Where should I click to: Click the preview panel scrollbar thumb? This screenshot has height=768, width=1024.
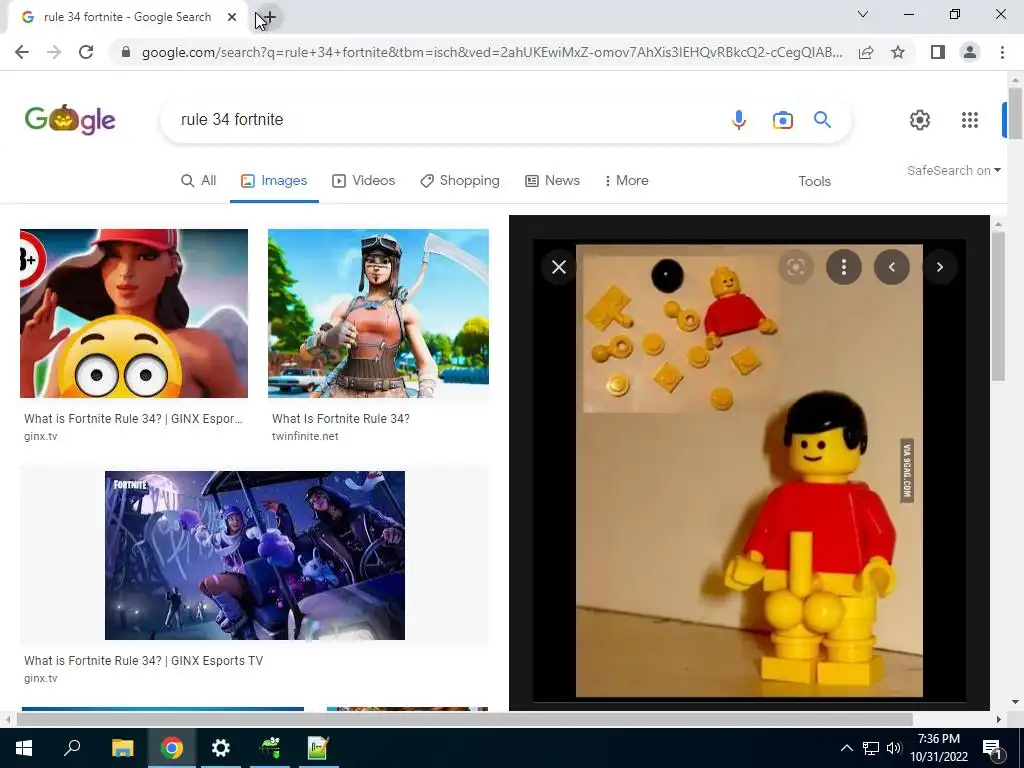coord(998,306)
